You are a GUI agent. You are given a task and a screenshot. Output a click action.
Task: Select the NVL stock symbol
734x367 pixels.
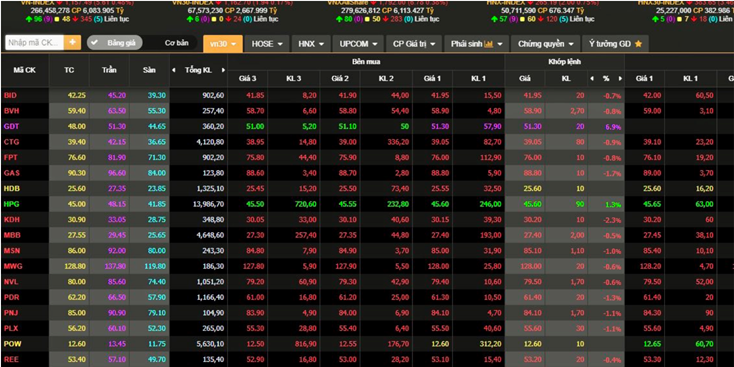tap(11, 282)
